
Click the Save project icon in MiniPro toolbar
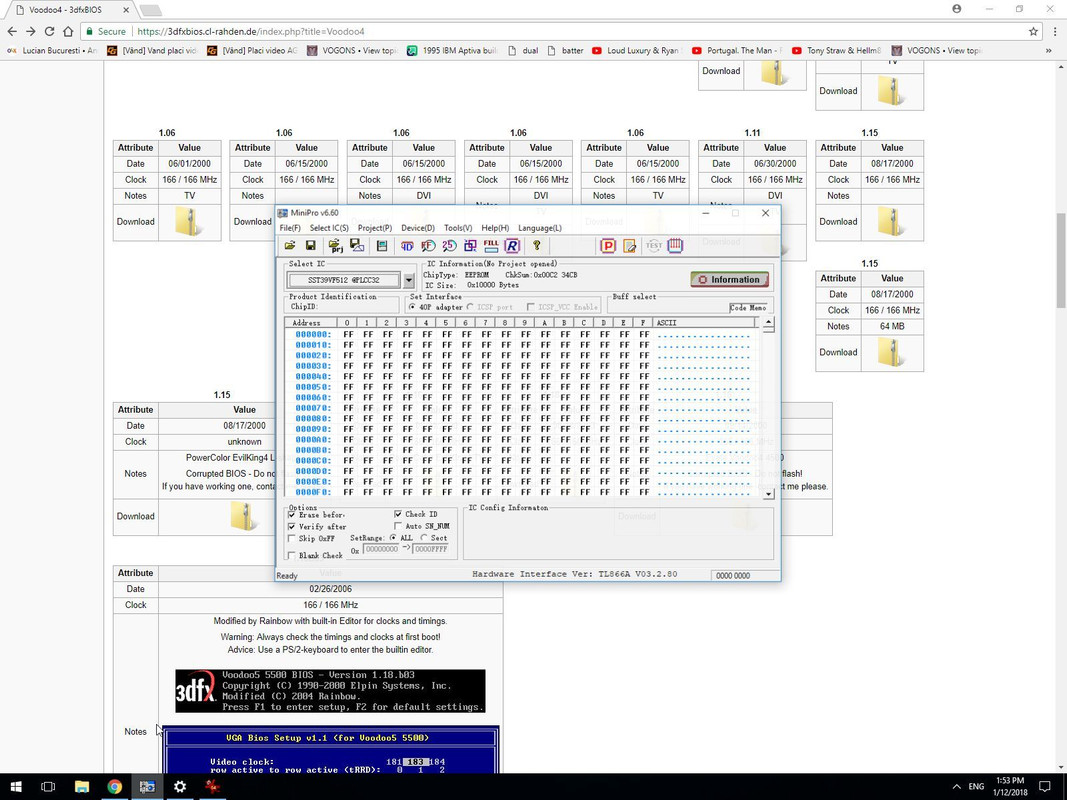(357, 246)
